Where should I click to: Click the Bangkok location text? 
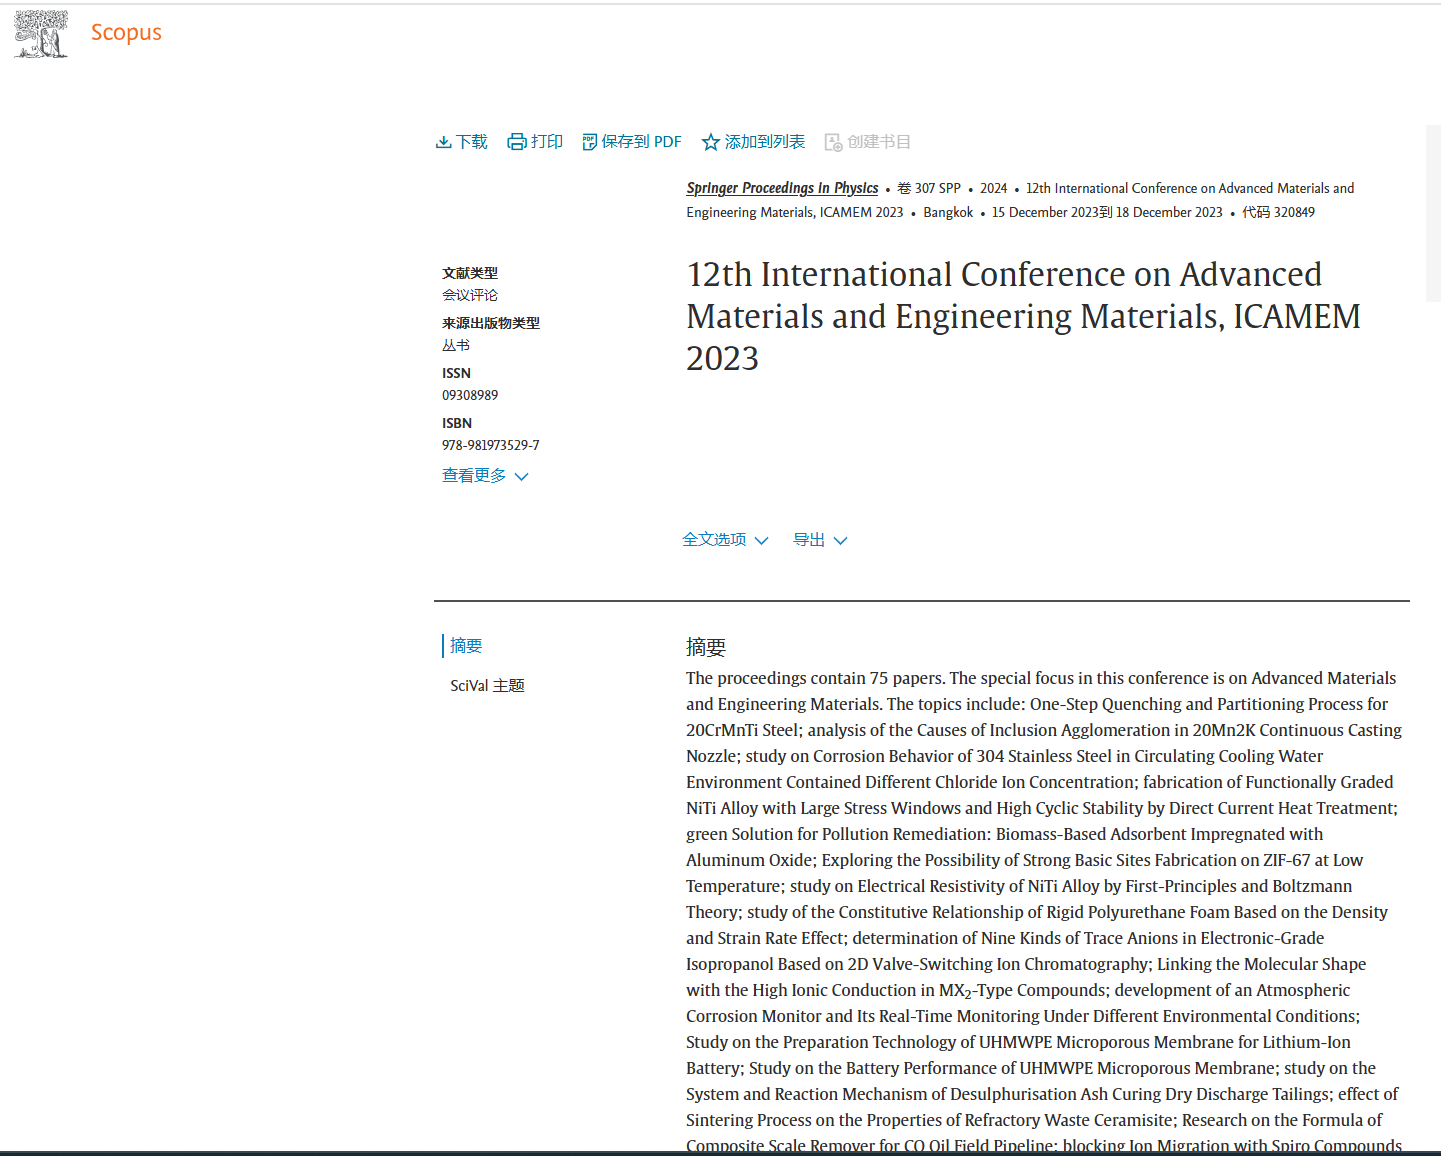click(948, 212)
